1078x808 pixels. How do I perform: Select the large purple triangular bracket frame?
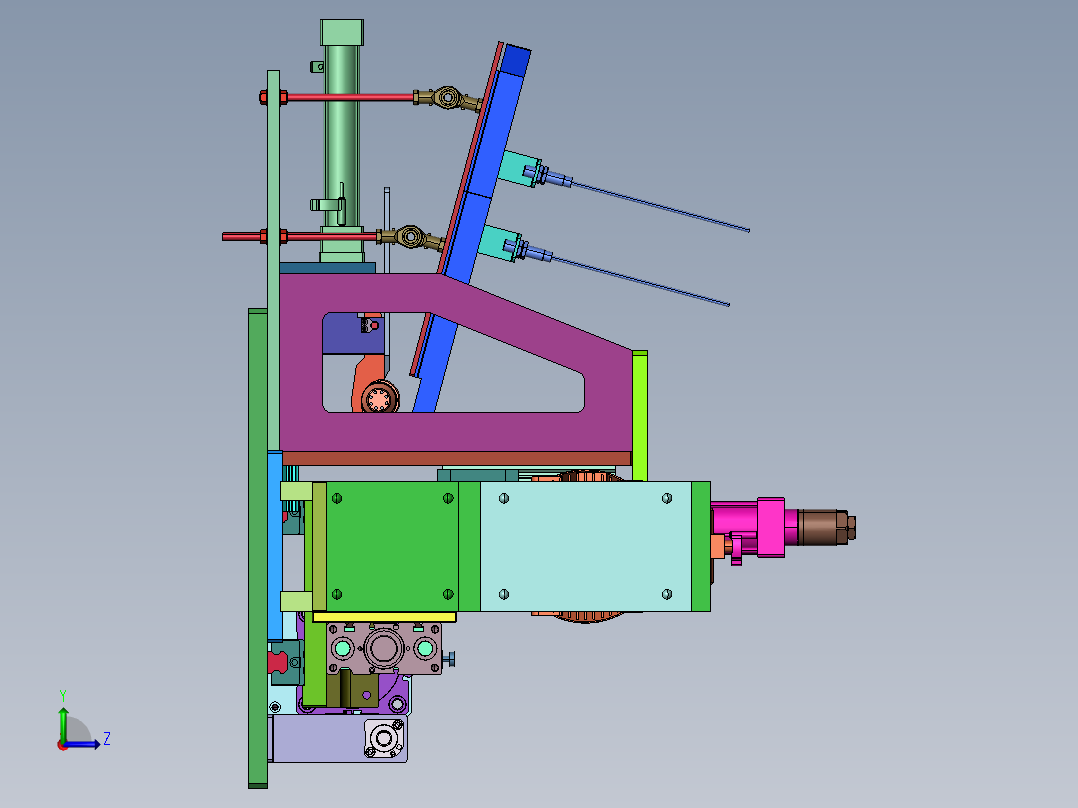454,432
